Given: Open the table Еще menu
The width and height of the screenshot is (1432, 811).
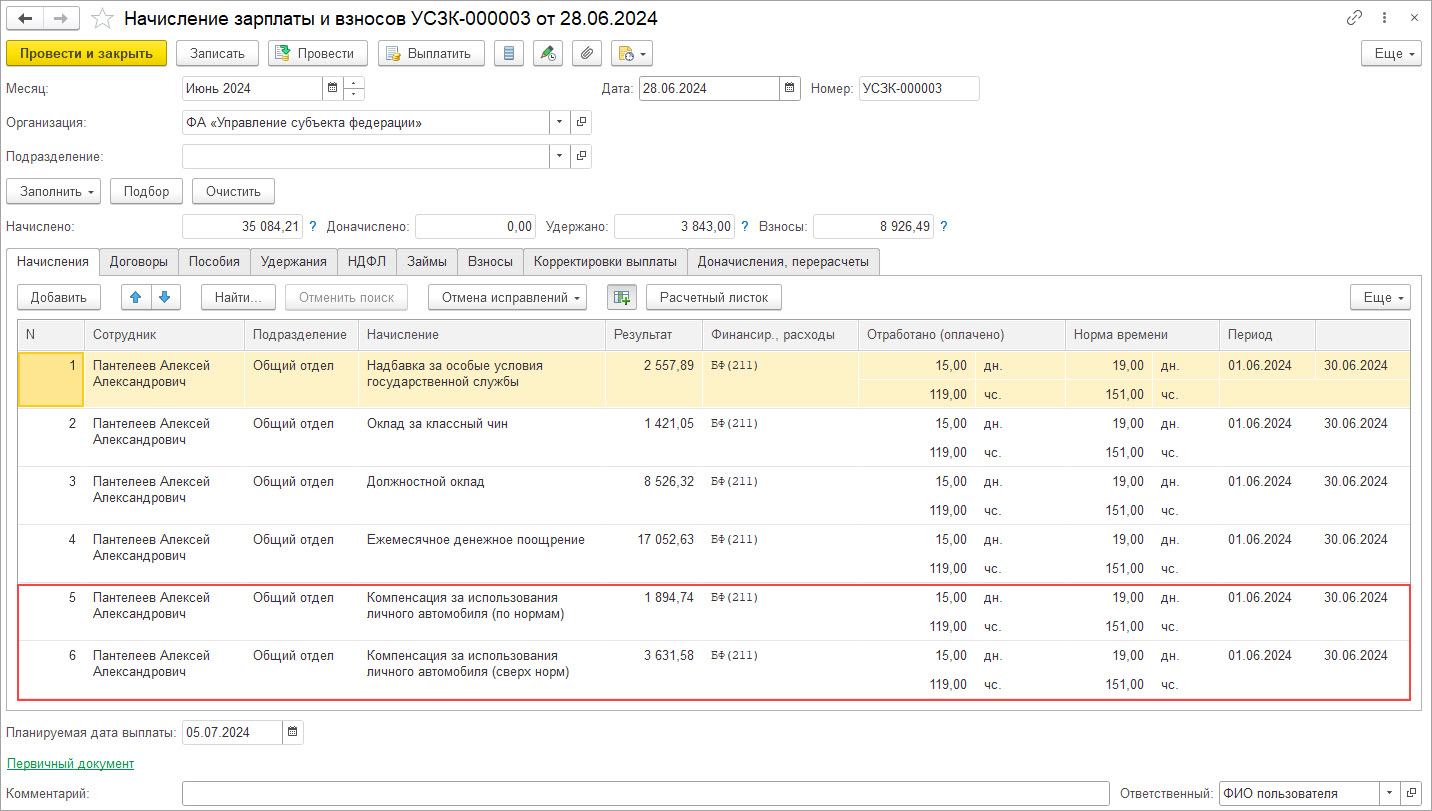Looking at the screenshot, I should (x=1380, y=297).
